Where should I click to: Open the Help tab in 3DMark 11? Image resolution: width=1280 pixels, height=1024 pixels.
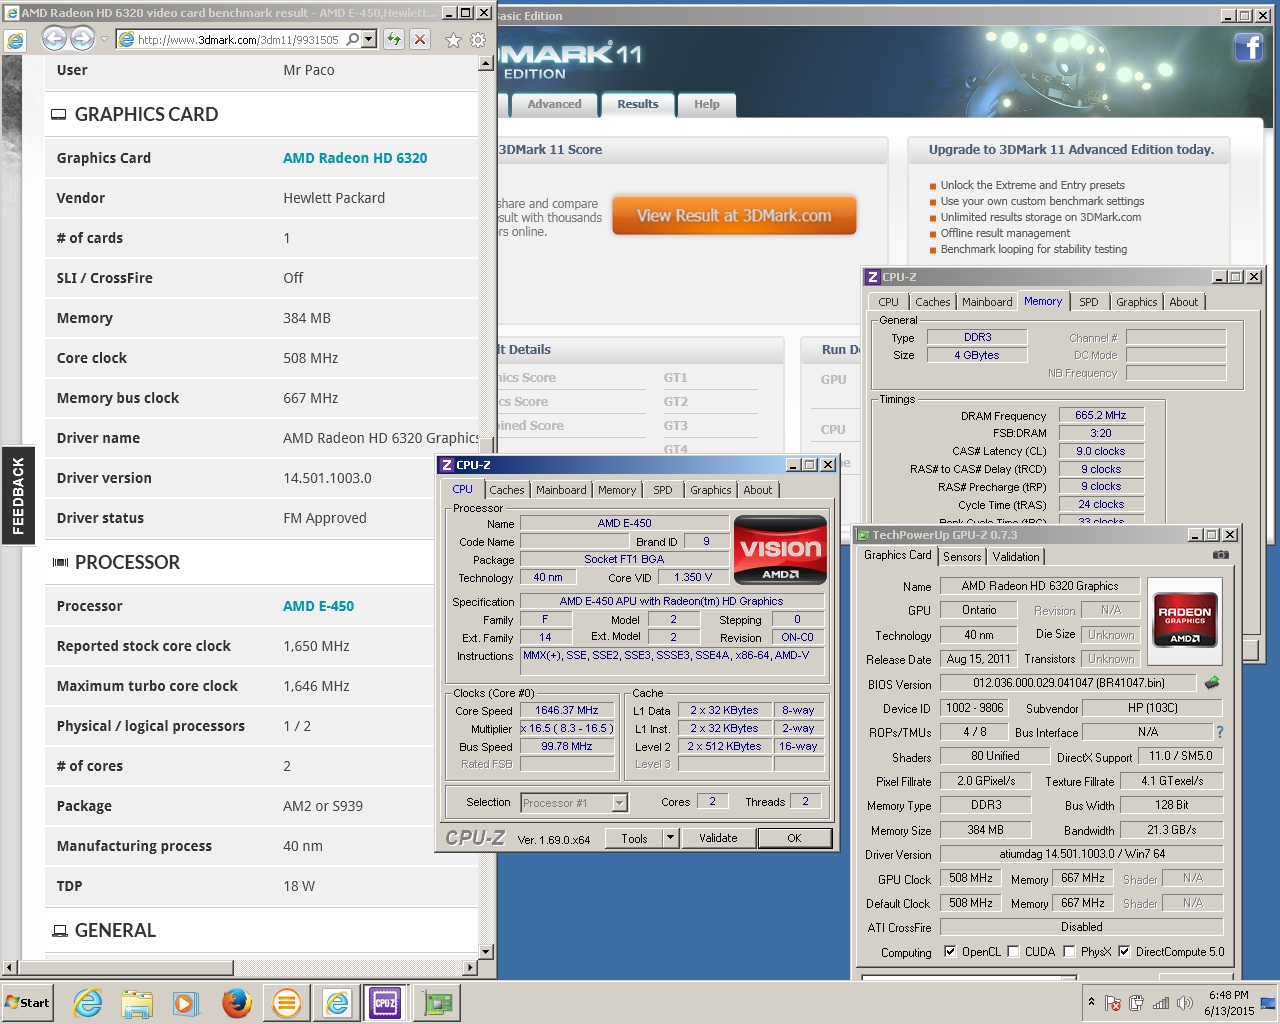coord(707,104)
